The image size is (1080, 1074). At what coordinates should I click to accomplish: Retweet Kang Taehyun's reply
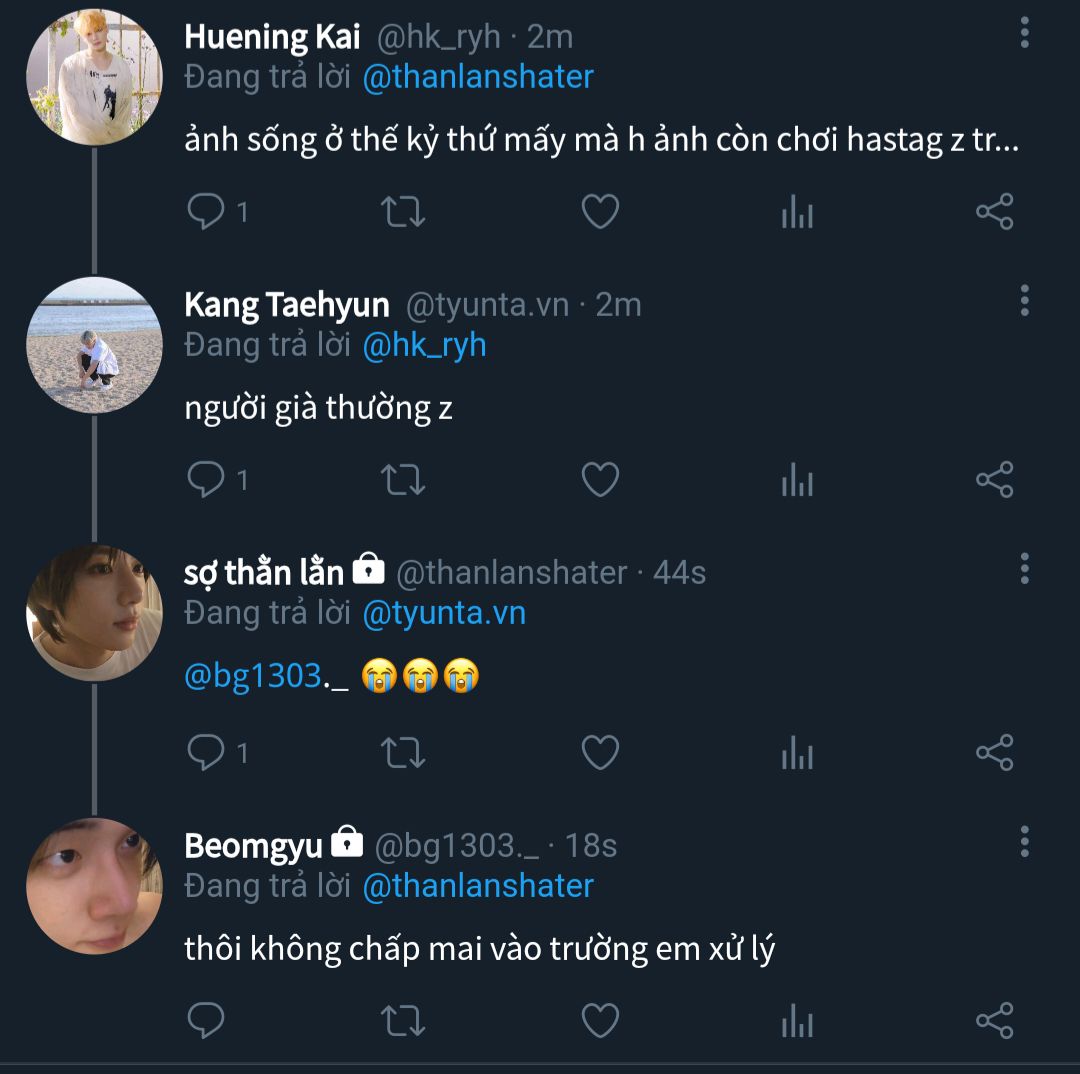click(x=404, y=480)
